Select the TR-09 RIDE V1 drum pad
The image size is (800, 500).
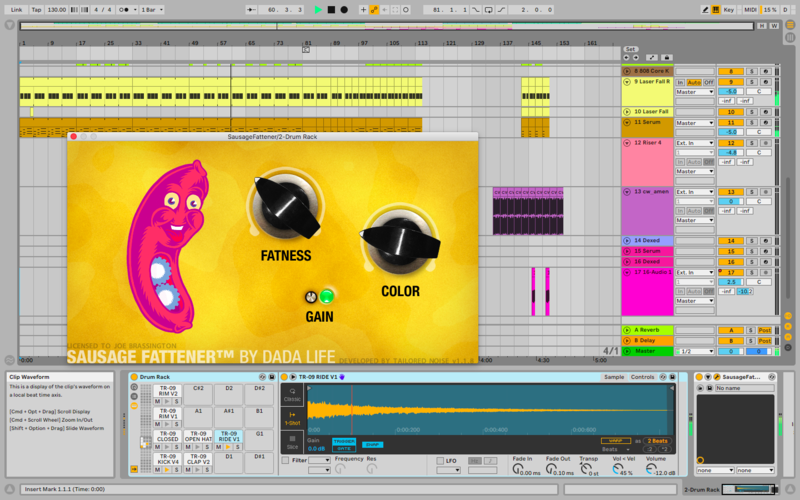227,437
